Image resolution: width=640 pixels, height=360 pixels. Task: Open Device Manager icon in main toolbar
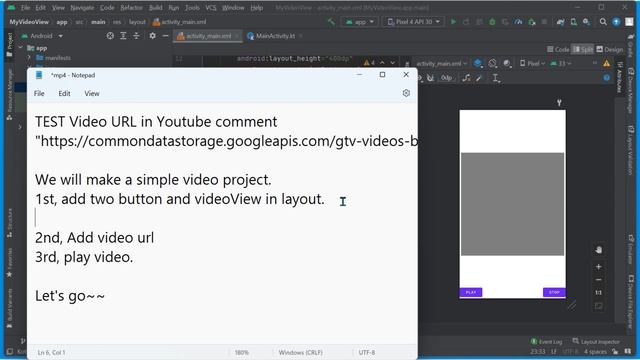click(x=573, y=22)
